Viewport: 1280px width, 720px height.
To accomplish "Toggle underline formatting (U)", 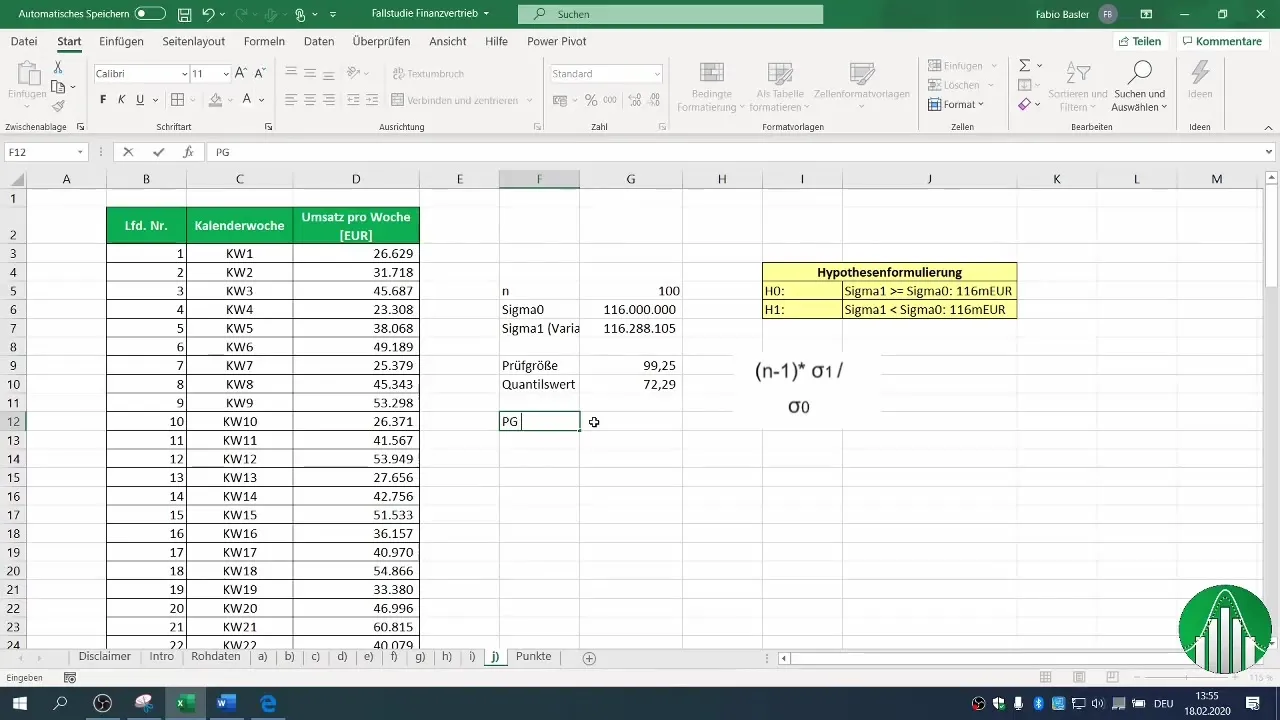I will coord(140,100).
